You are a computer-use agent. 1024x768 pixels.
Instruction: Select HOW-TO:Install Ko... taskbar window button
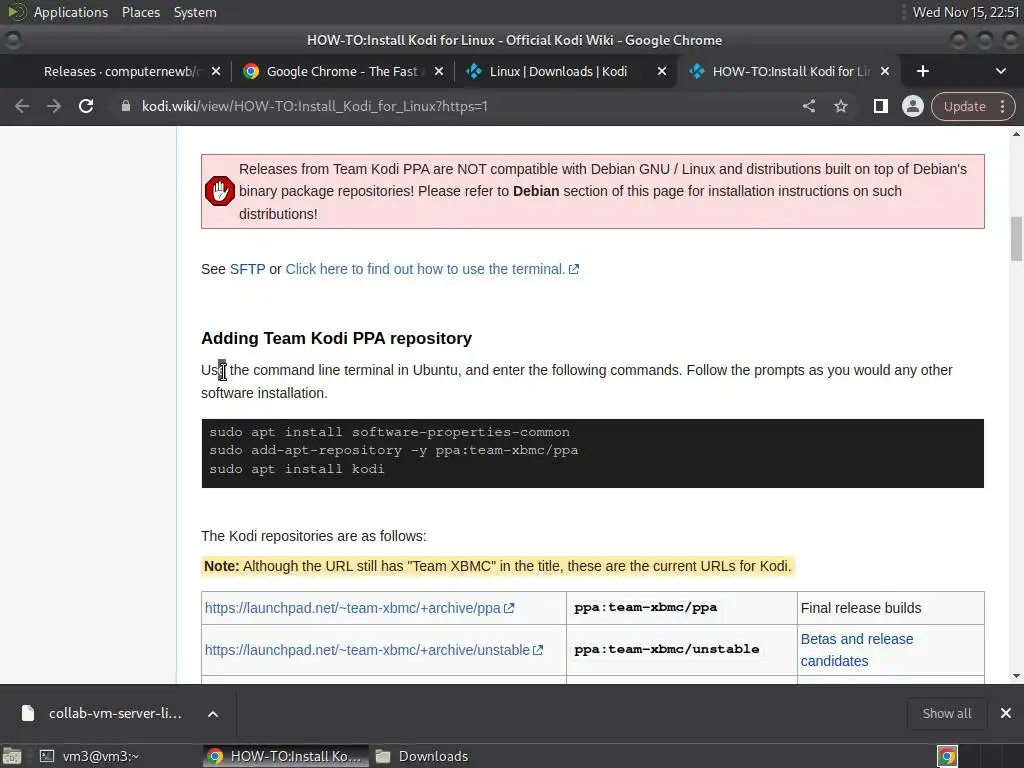click(285, 756)
